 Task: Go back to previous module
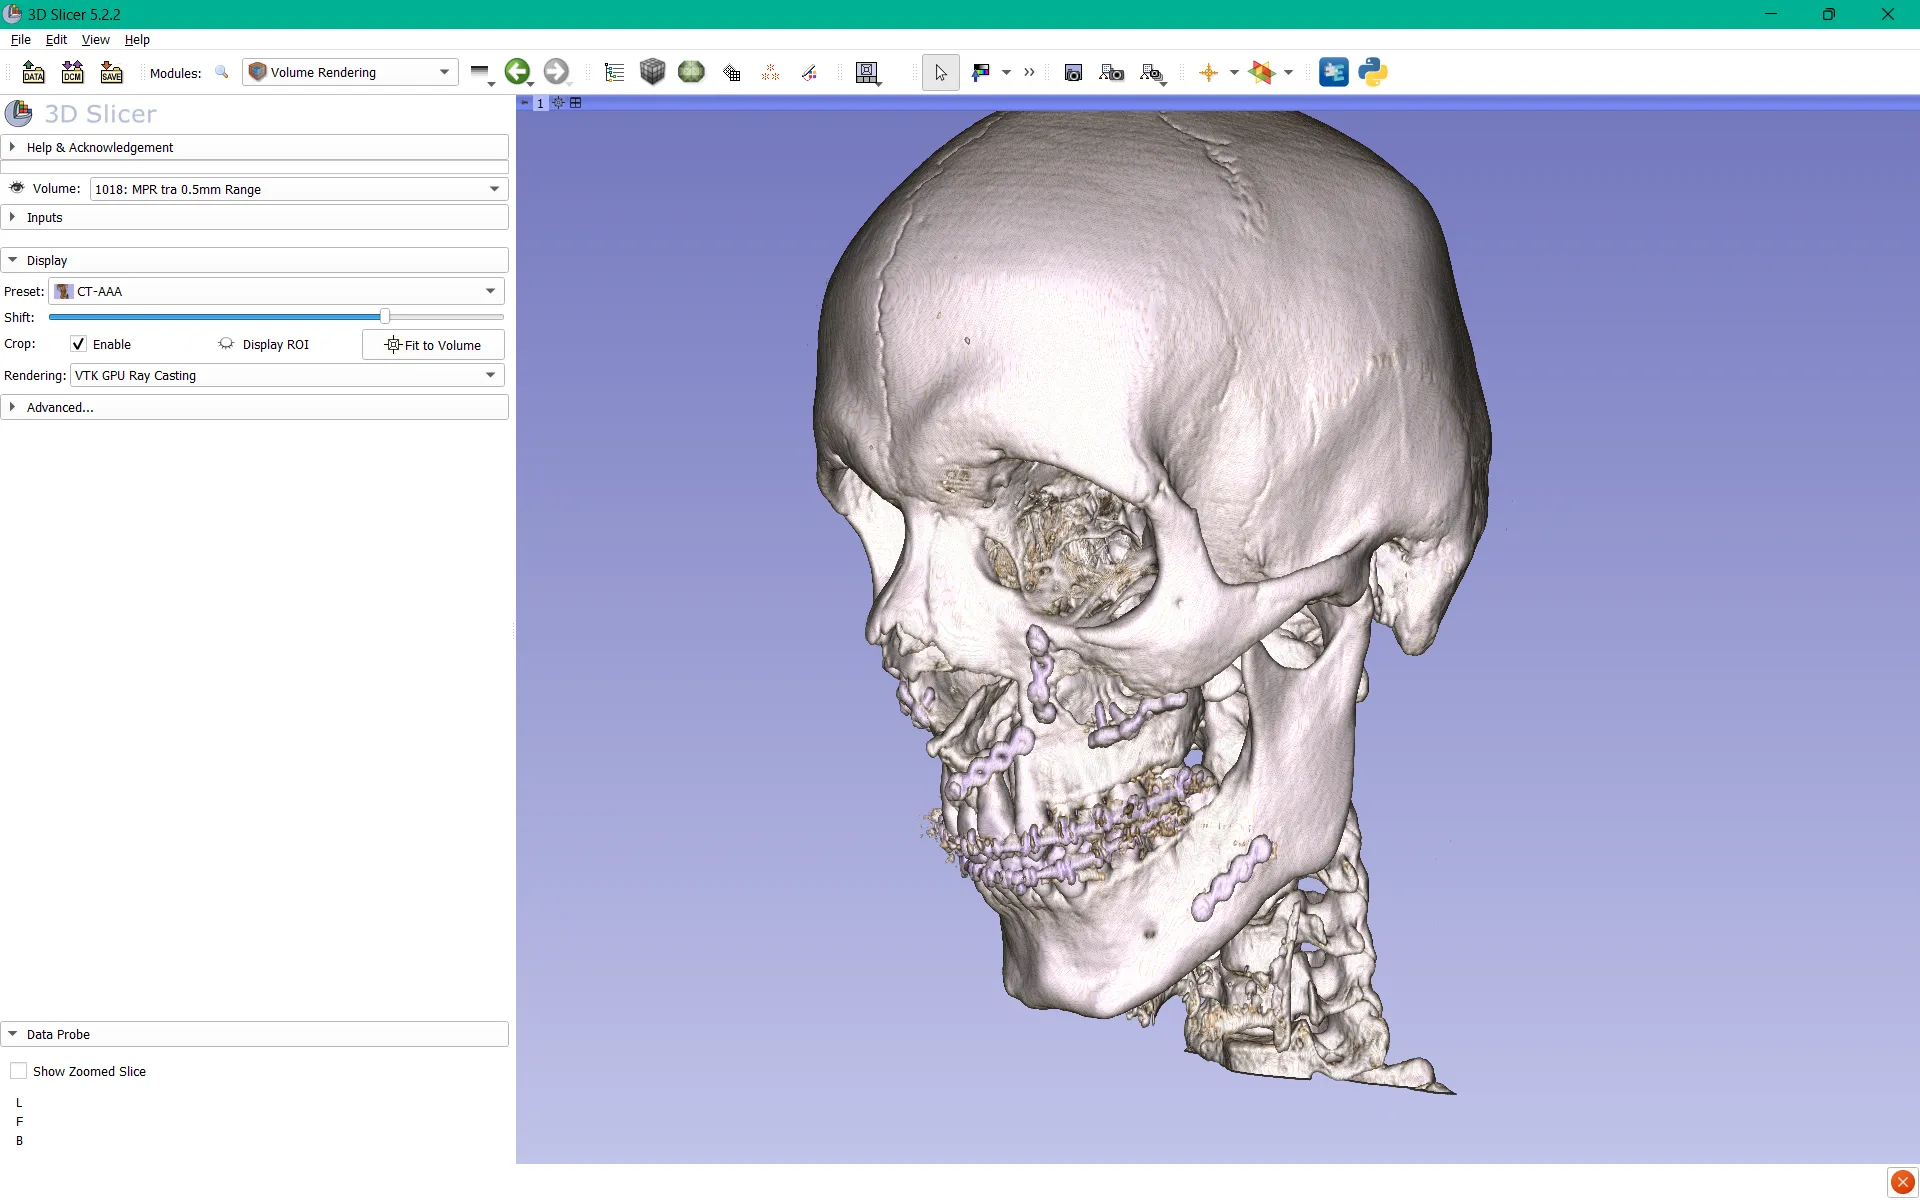tap(517, 71)
